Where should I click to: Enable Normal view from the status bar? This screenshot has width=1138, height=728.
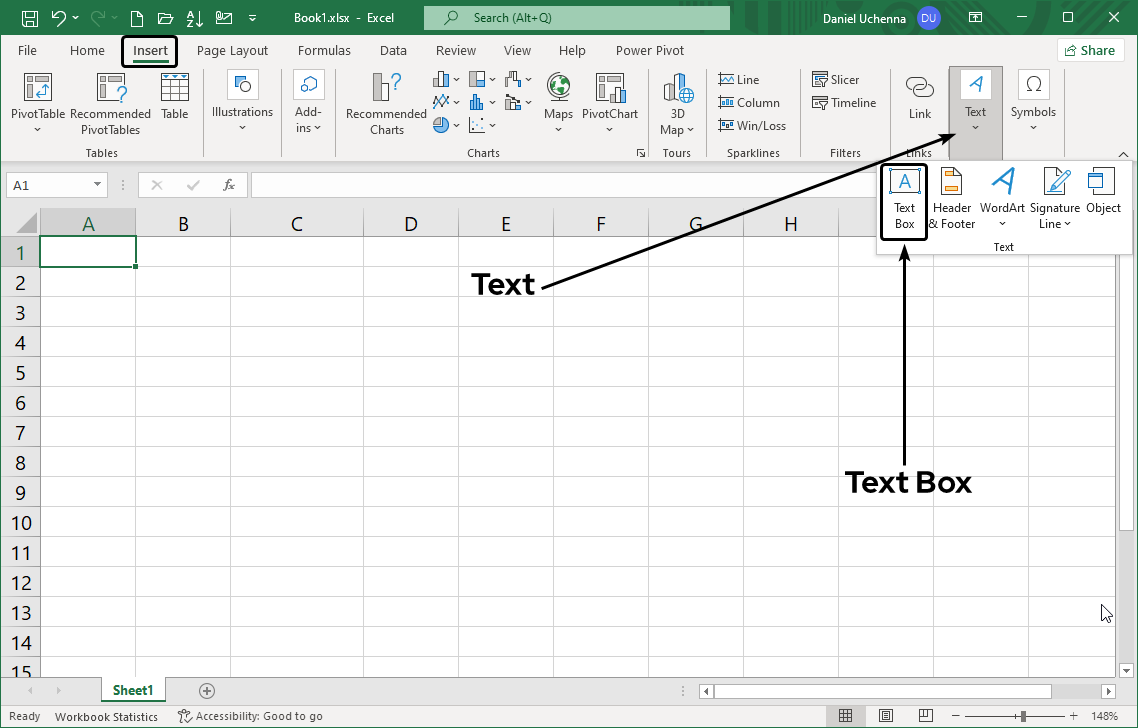[x=846, y=715]
